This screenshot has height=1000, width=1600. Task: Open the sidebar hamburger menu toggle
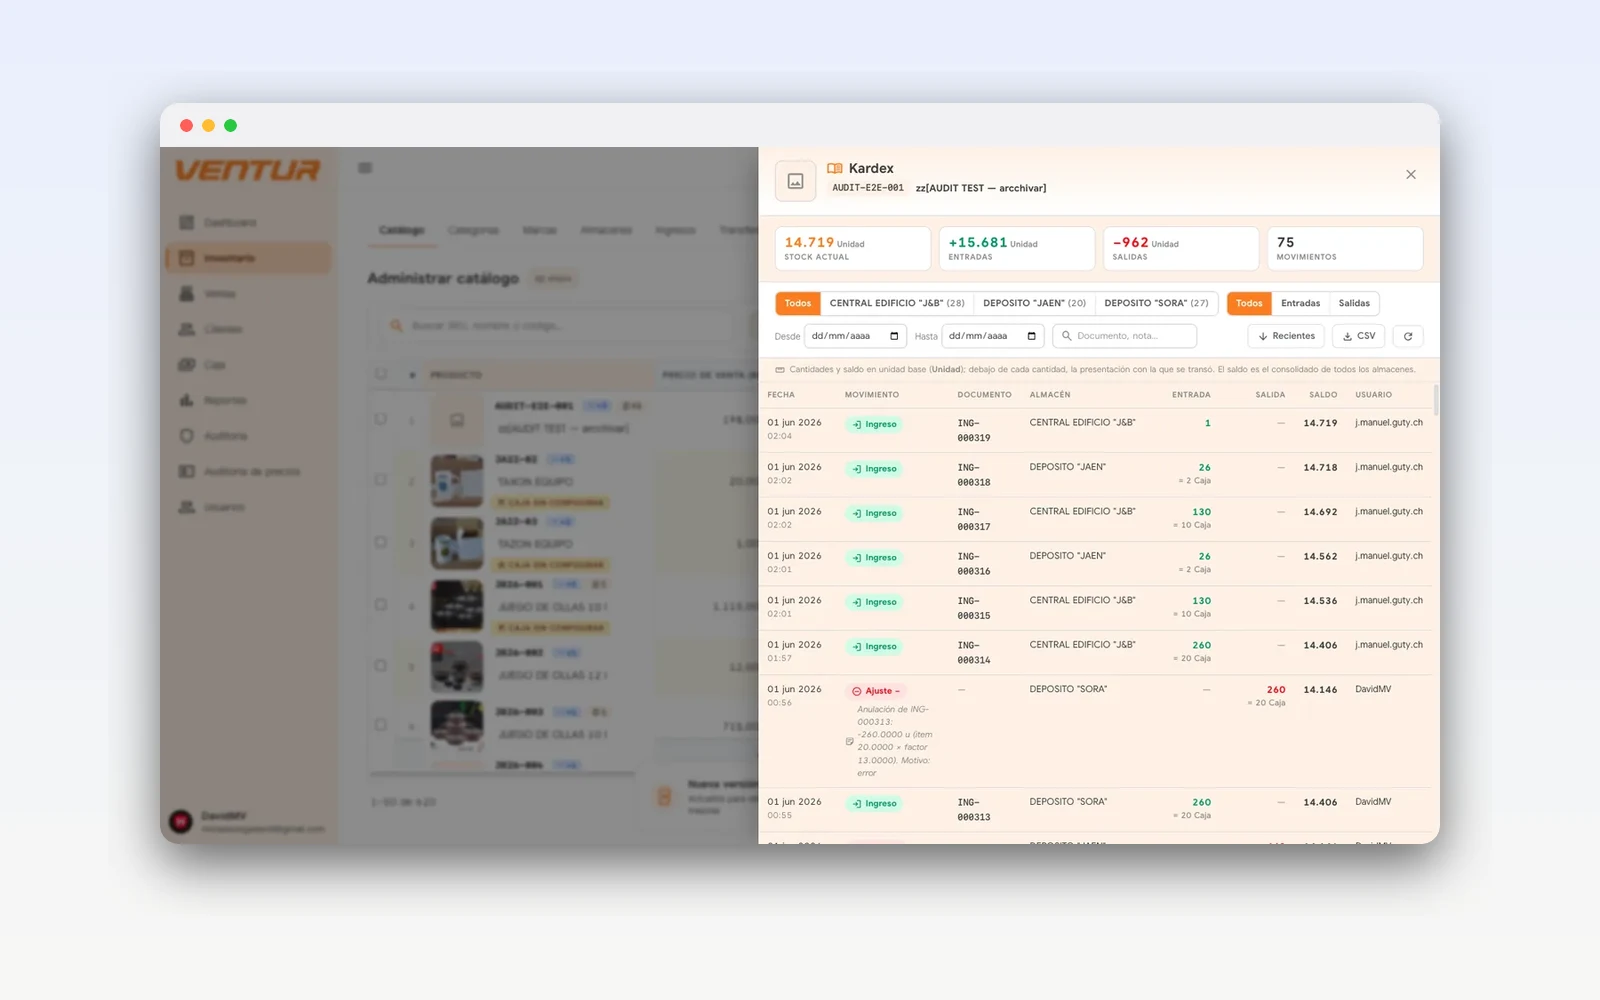[365, 168]
